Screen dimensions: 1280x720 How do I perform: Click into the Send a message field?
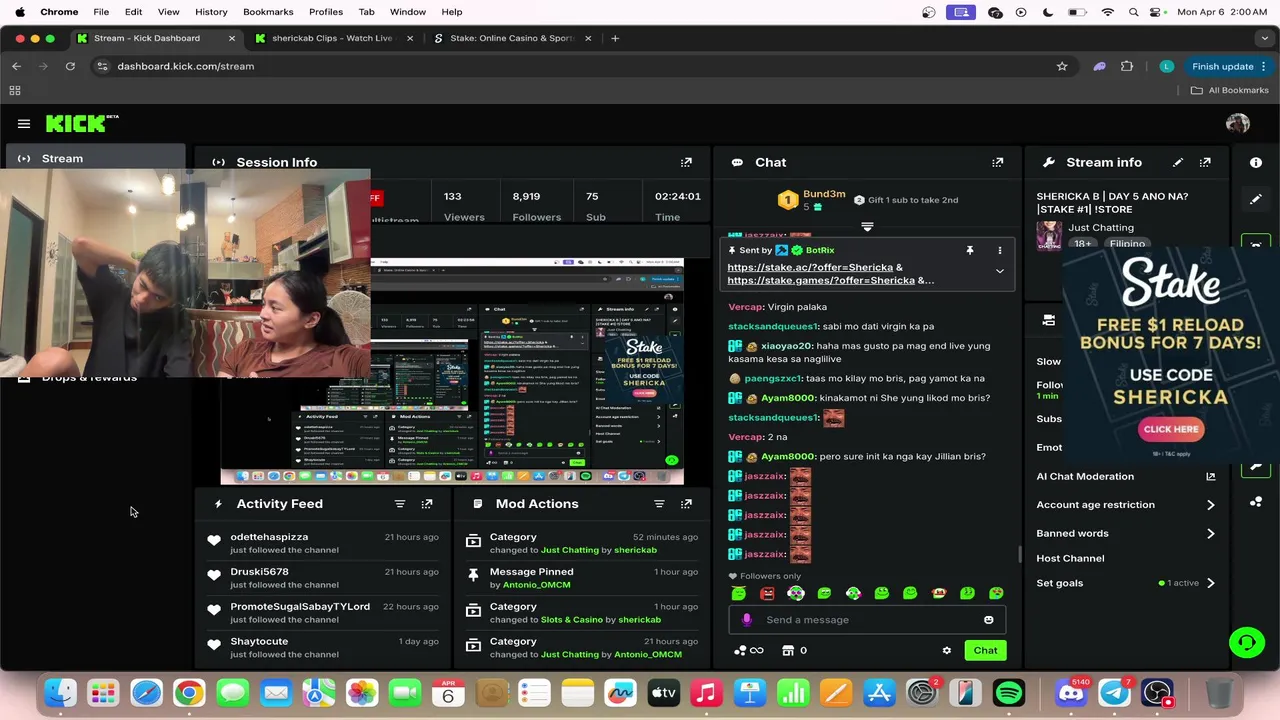(x=865, y=620)
